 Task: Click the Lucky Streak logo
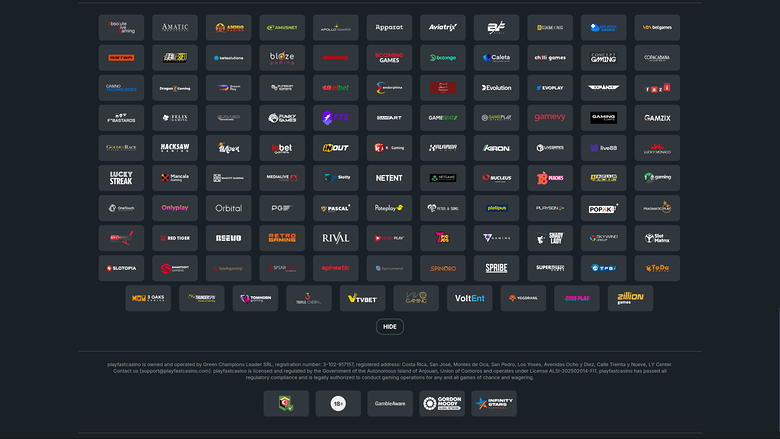(x=121, y=178)
